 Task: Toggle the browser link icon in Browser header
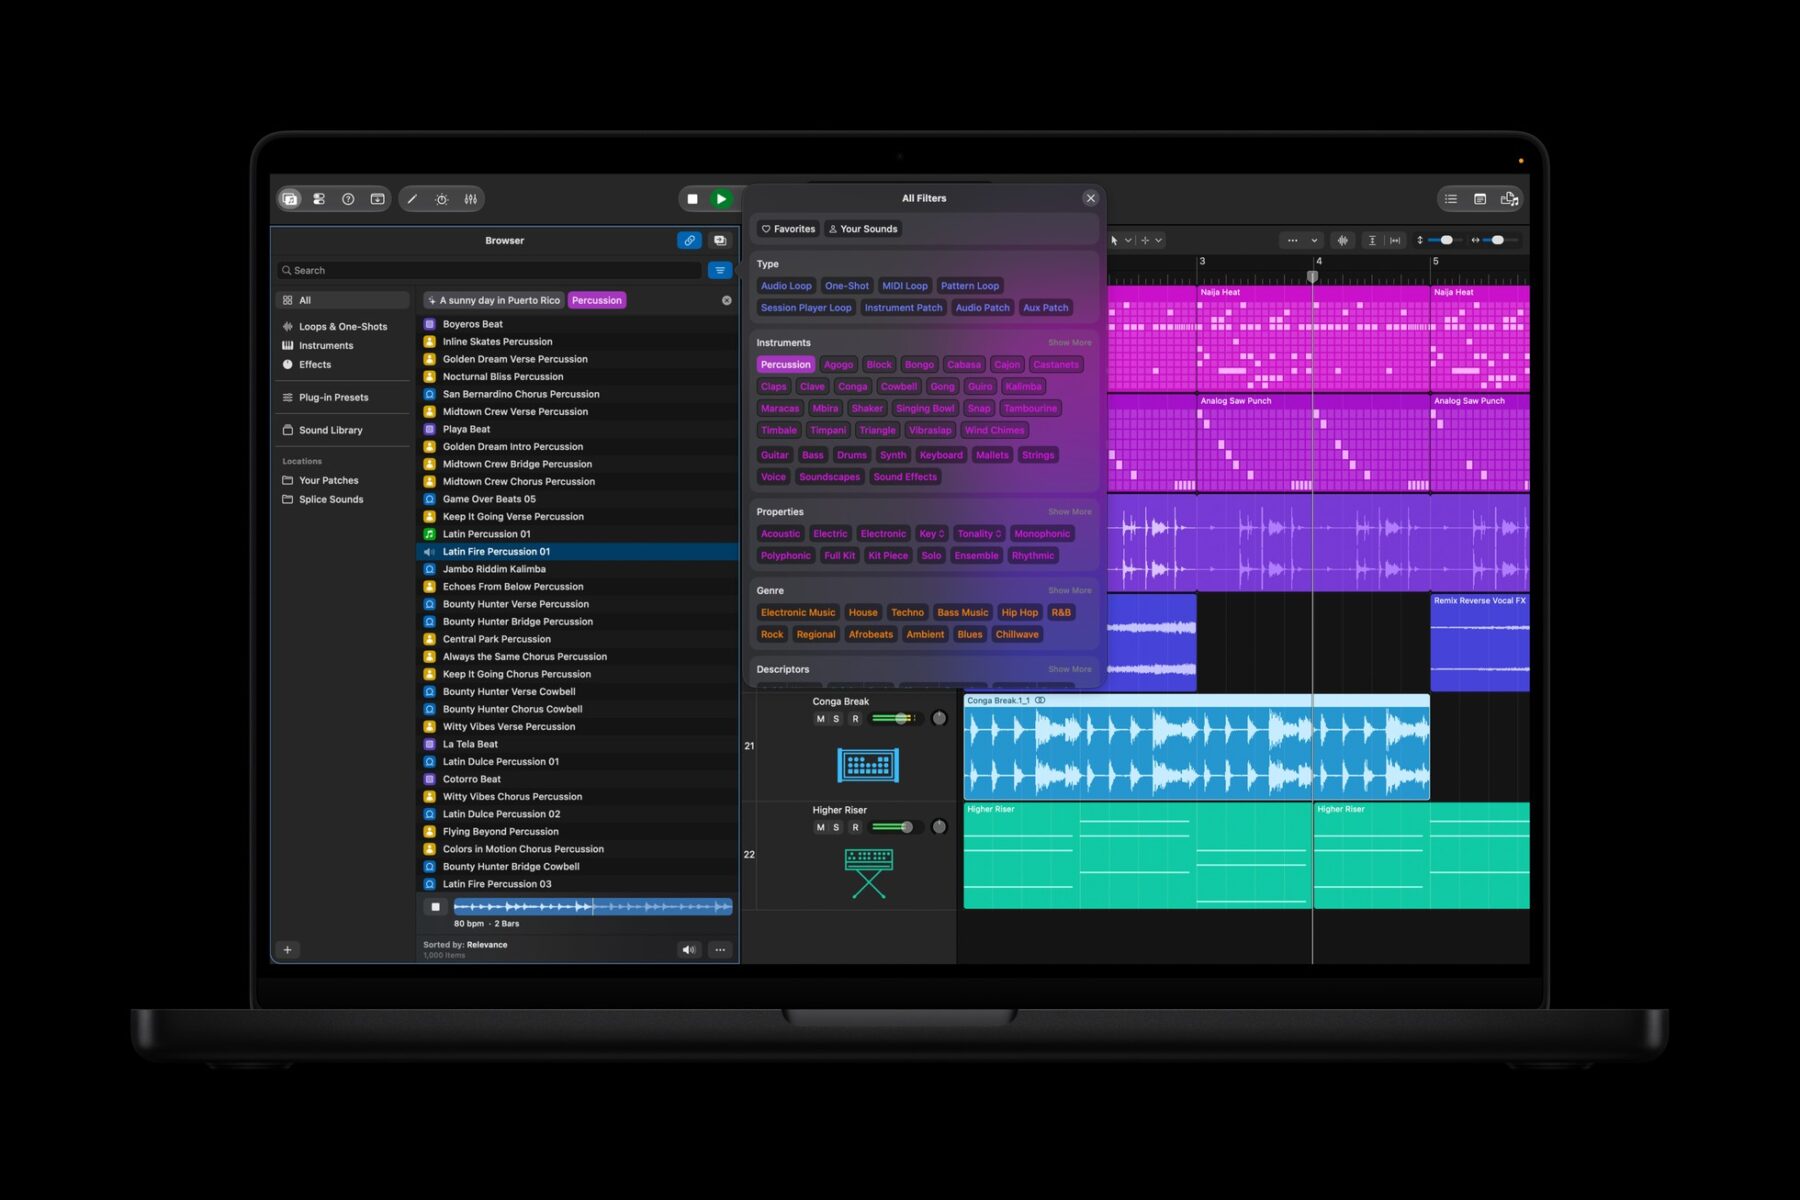(689, 240)
